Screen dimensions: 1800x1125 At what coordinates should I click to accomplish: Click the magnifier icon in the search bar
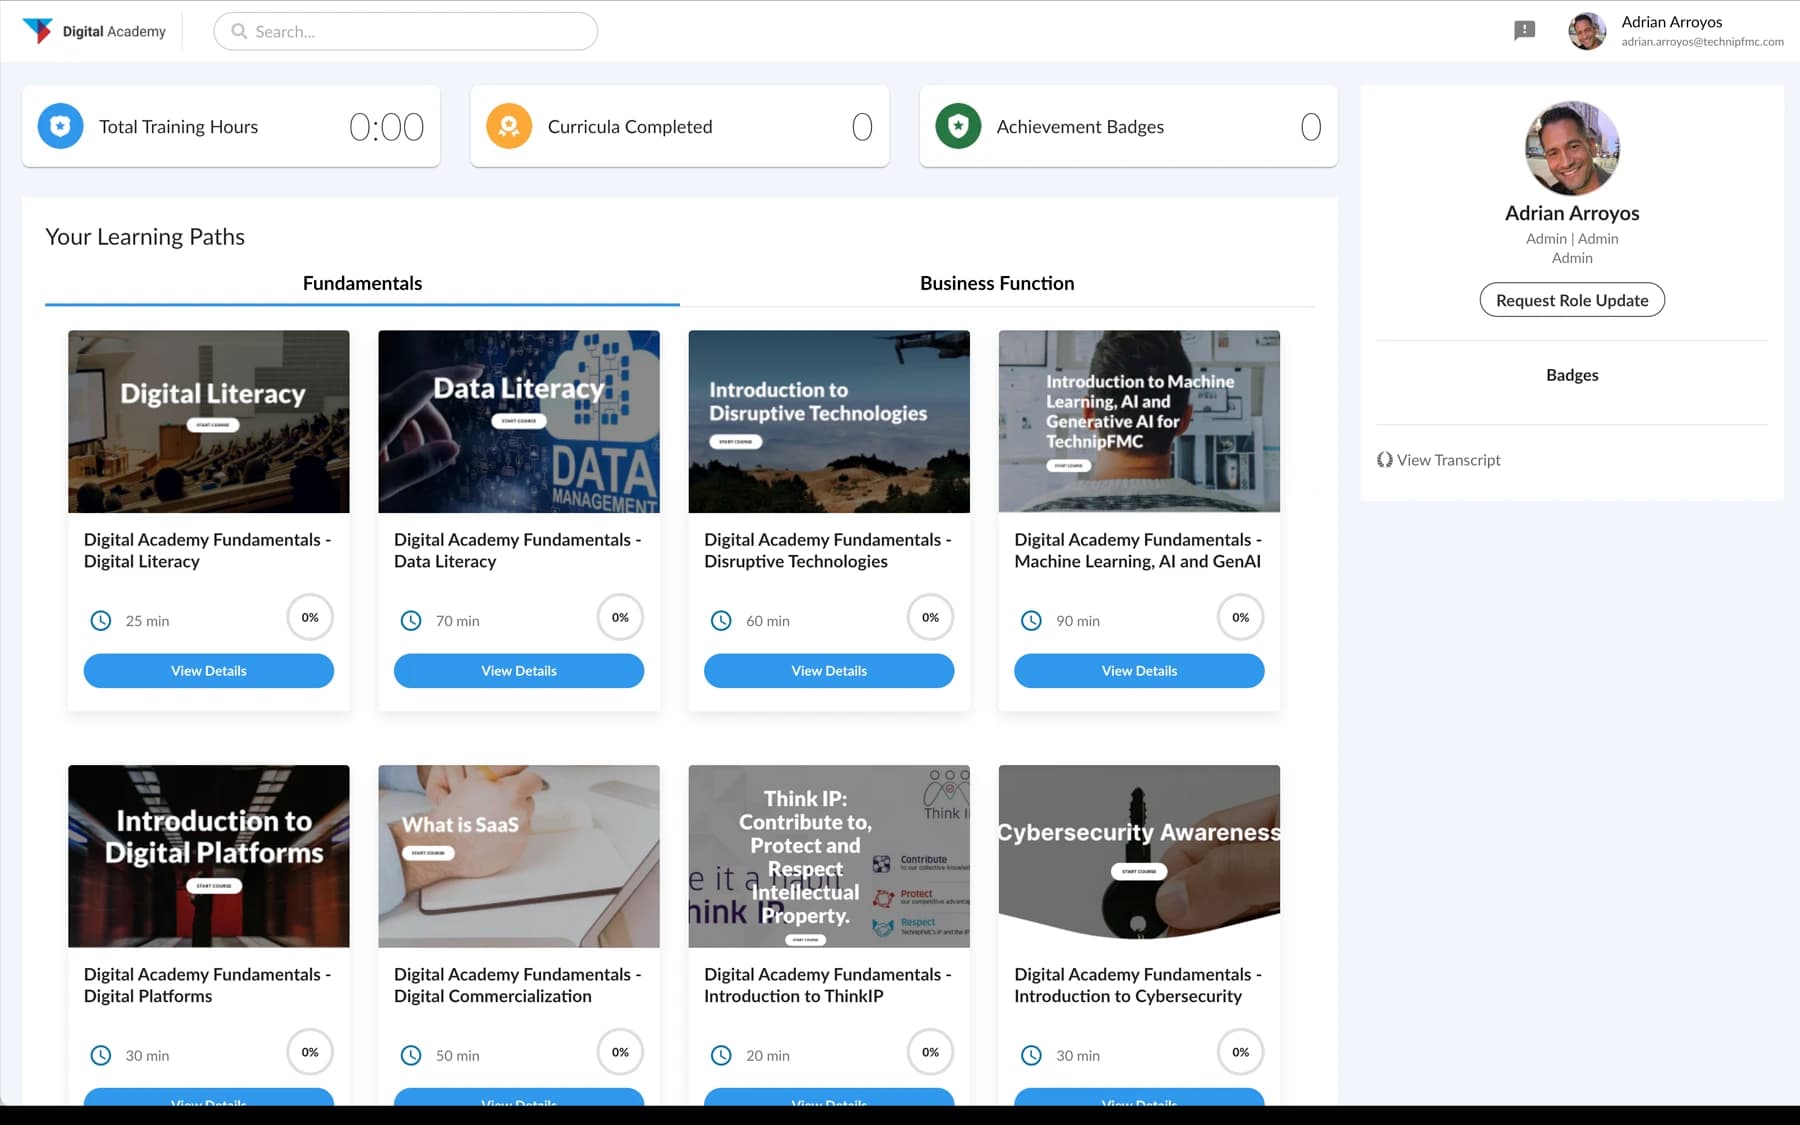point(238,31)
